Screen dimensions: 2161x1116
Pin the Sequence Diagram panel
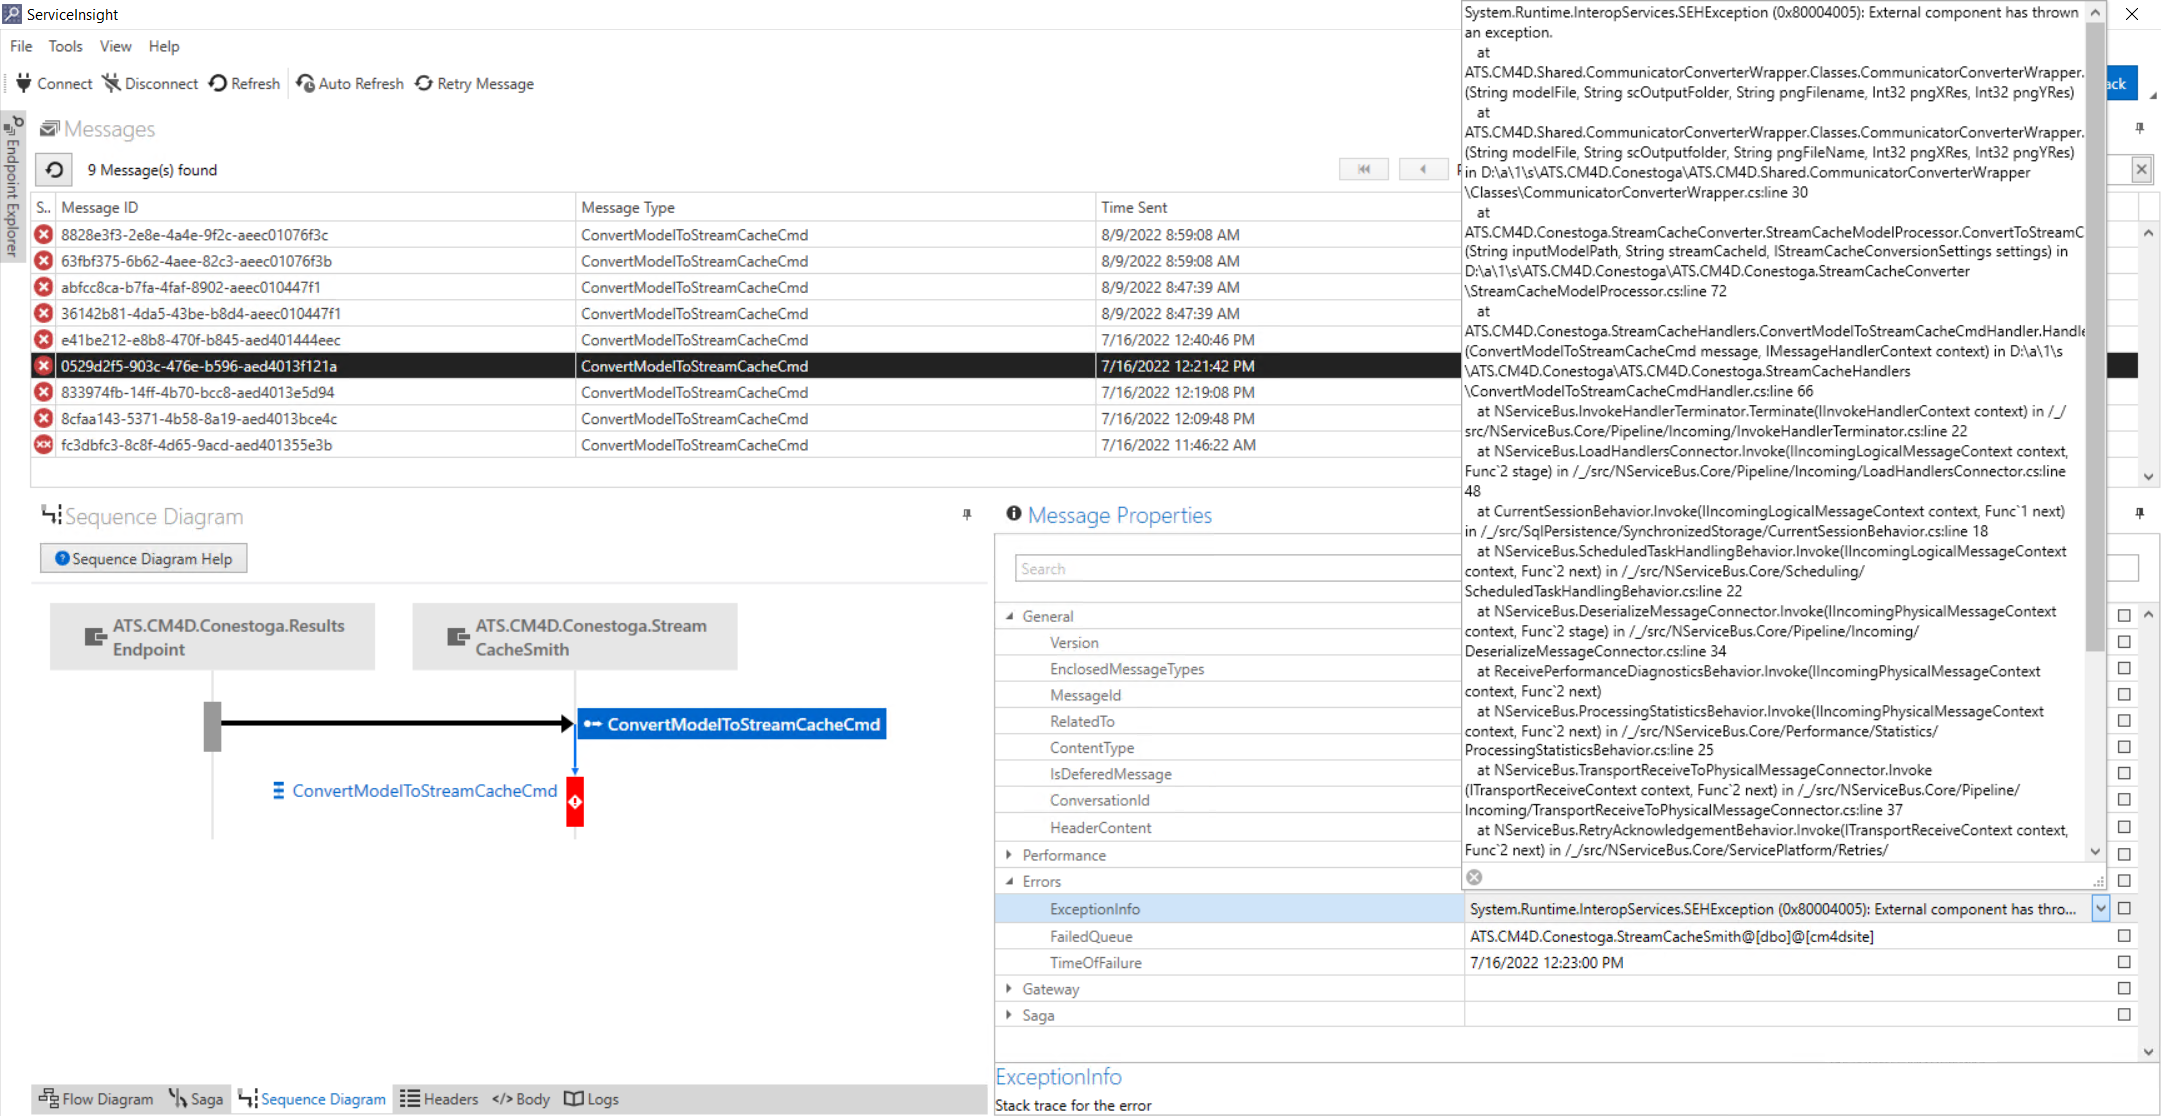967,515
